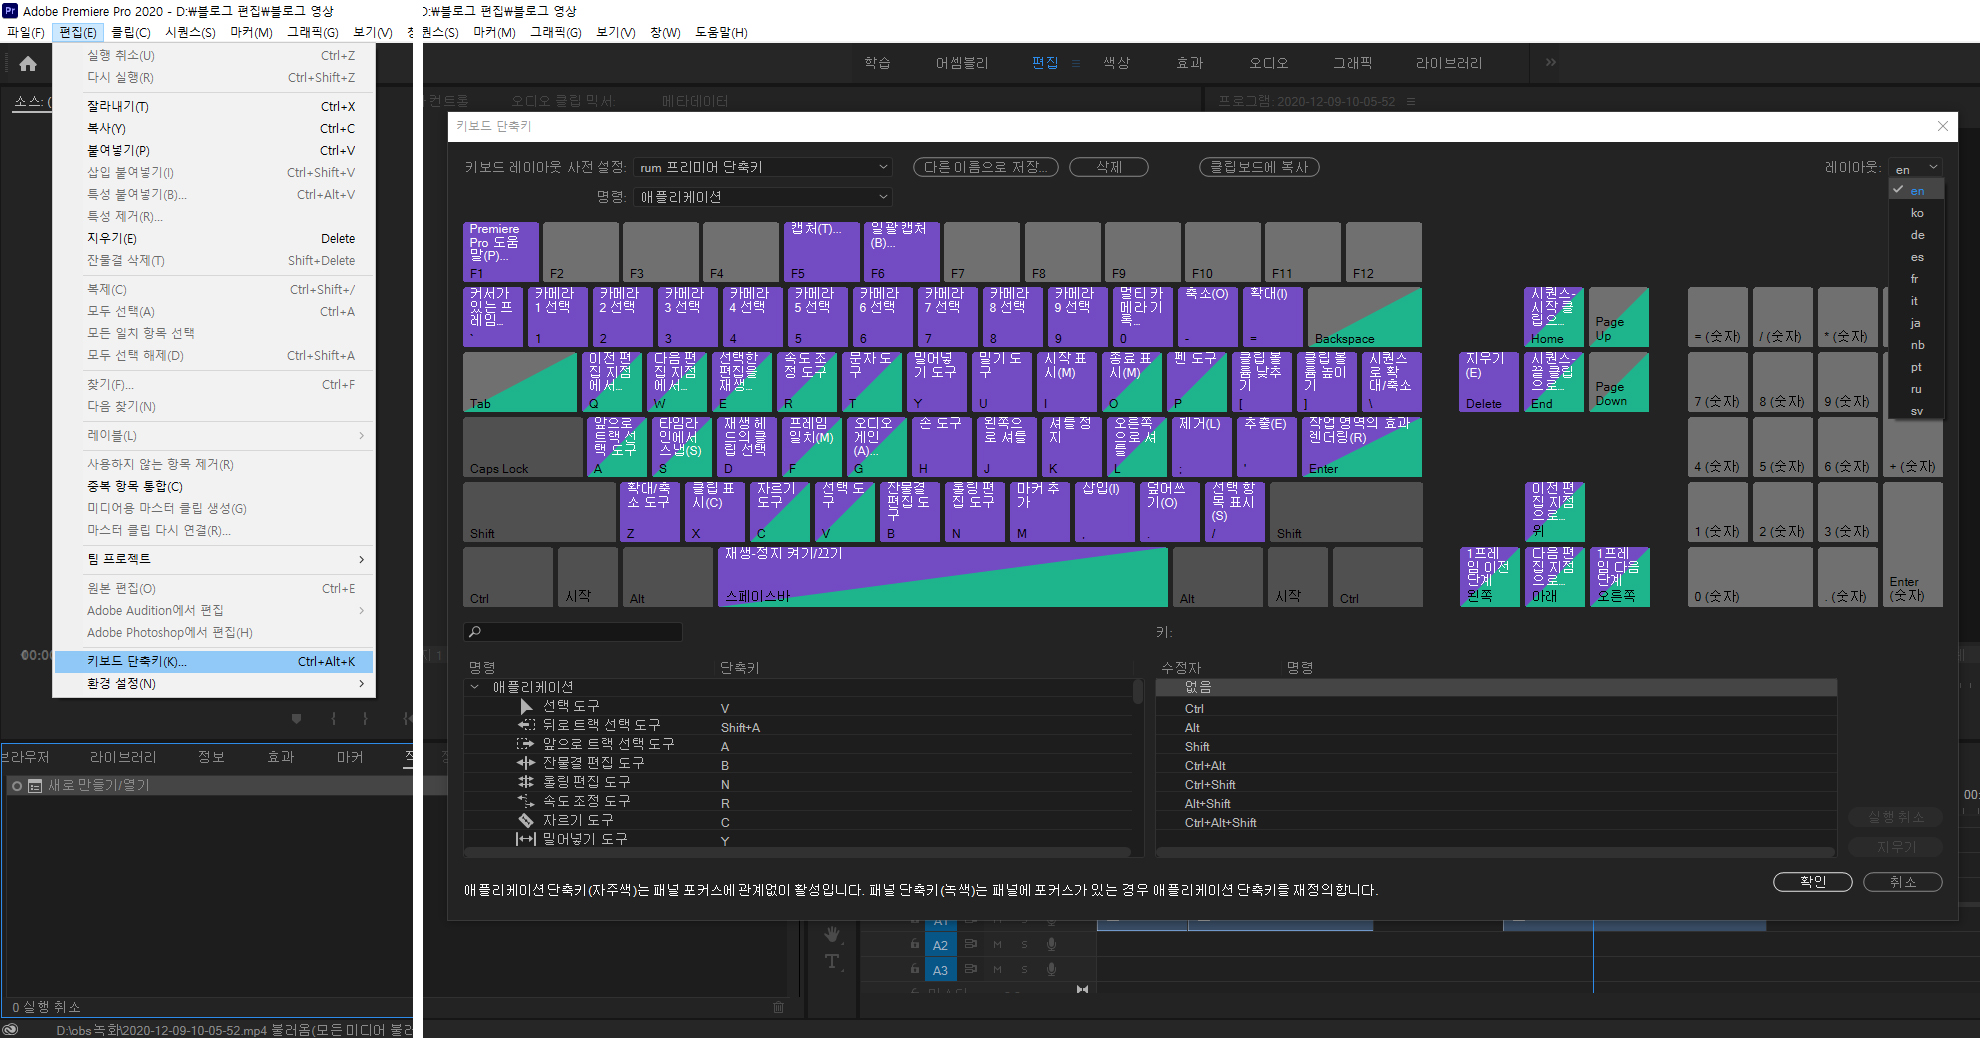Choose 붙여넣기(P) from Edit menu
The height and width of the screenshot is (1038, 1980).
pos(214,150)
